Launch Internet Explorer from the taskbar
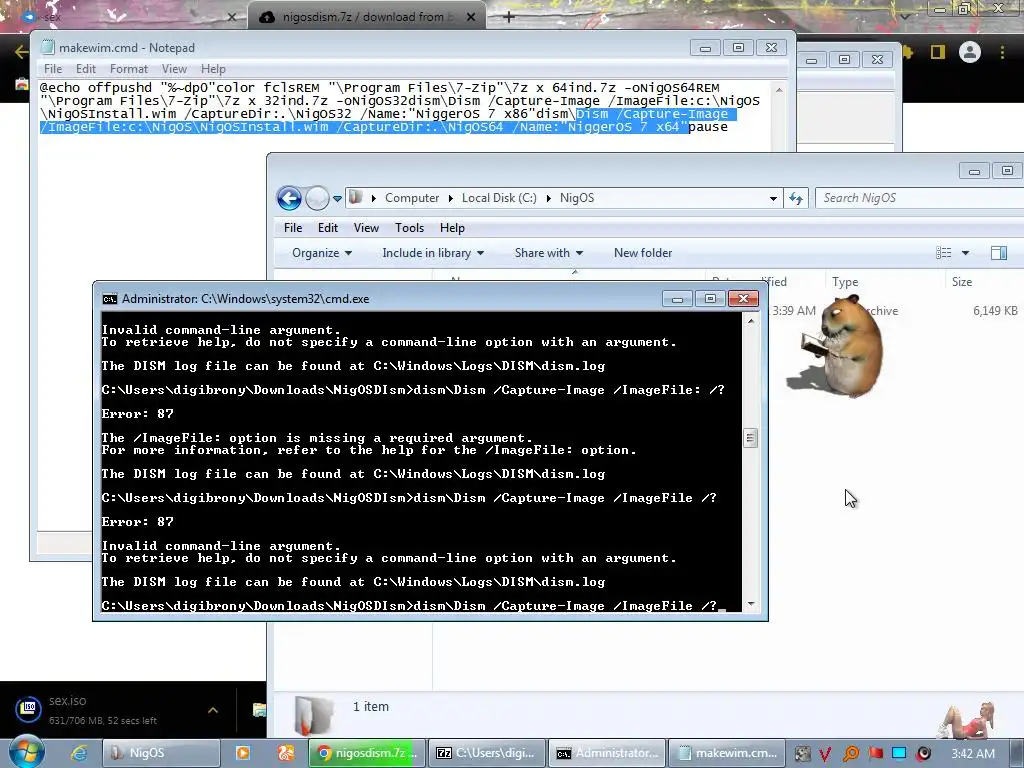Viewport: 1024px width, 768px height. click(x=79, y=753)
